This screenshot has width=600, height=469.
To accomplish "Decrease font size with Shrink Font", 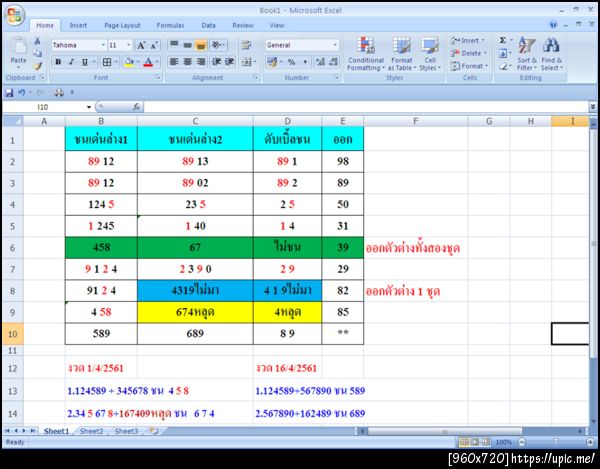I will pyautogui.click(x=154, y=46).
